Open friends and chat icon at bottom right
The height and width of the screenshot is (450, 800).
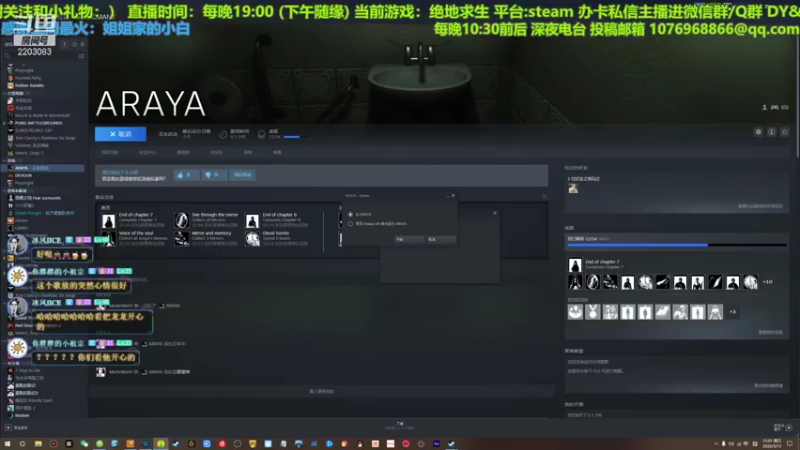pos(789,428)
